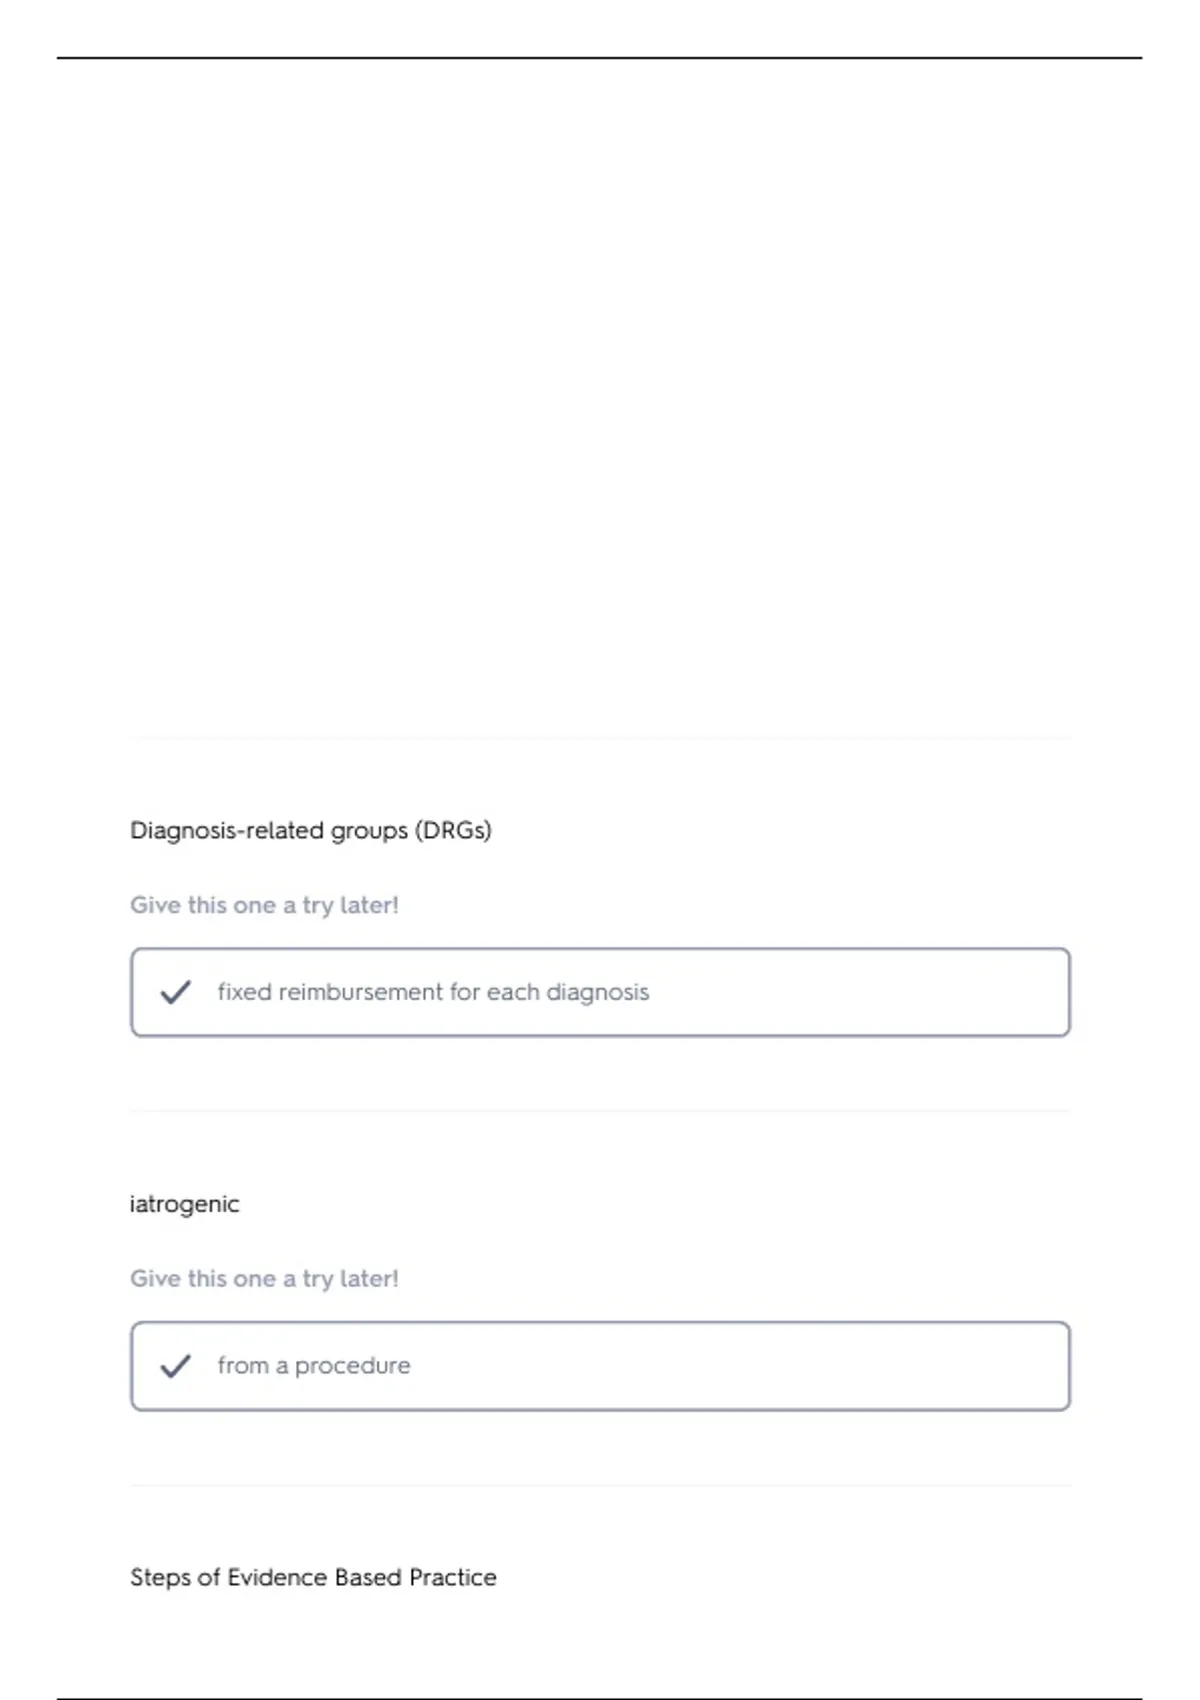Viewport: 1200px width, 1700px height.
Task: Click "Give this one a try later!" under DRGs
Action: (264, 906)
